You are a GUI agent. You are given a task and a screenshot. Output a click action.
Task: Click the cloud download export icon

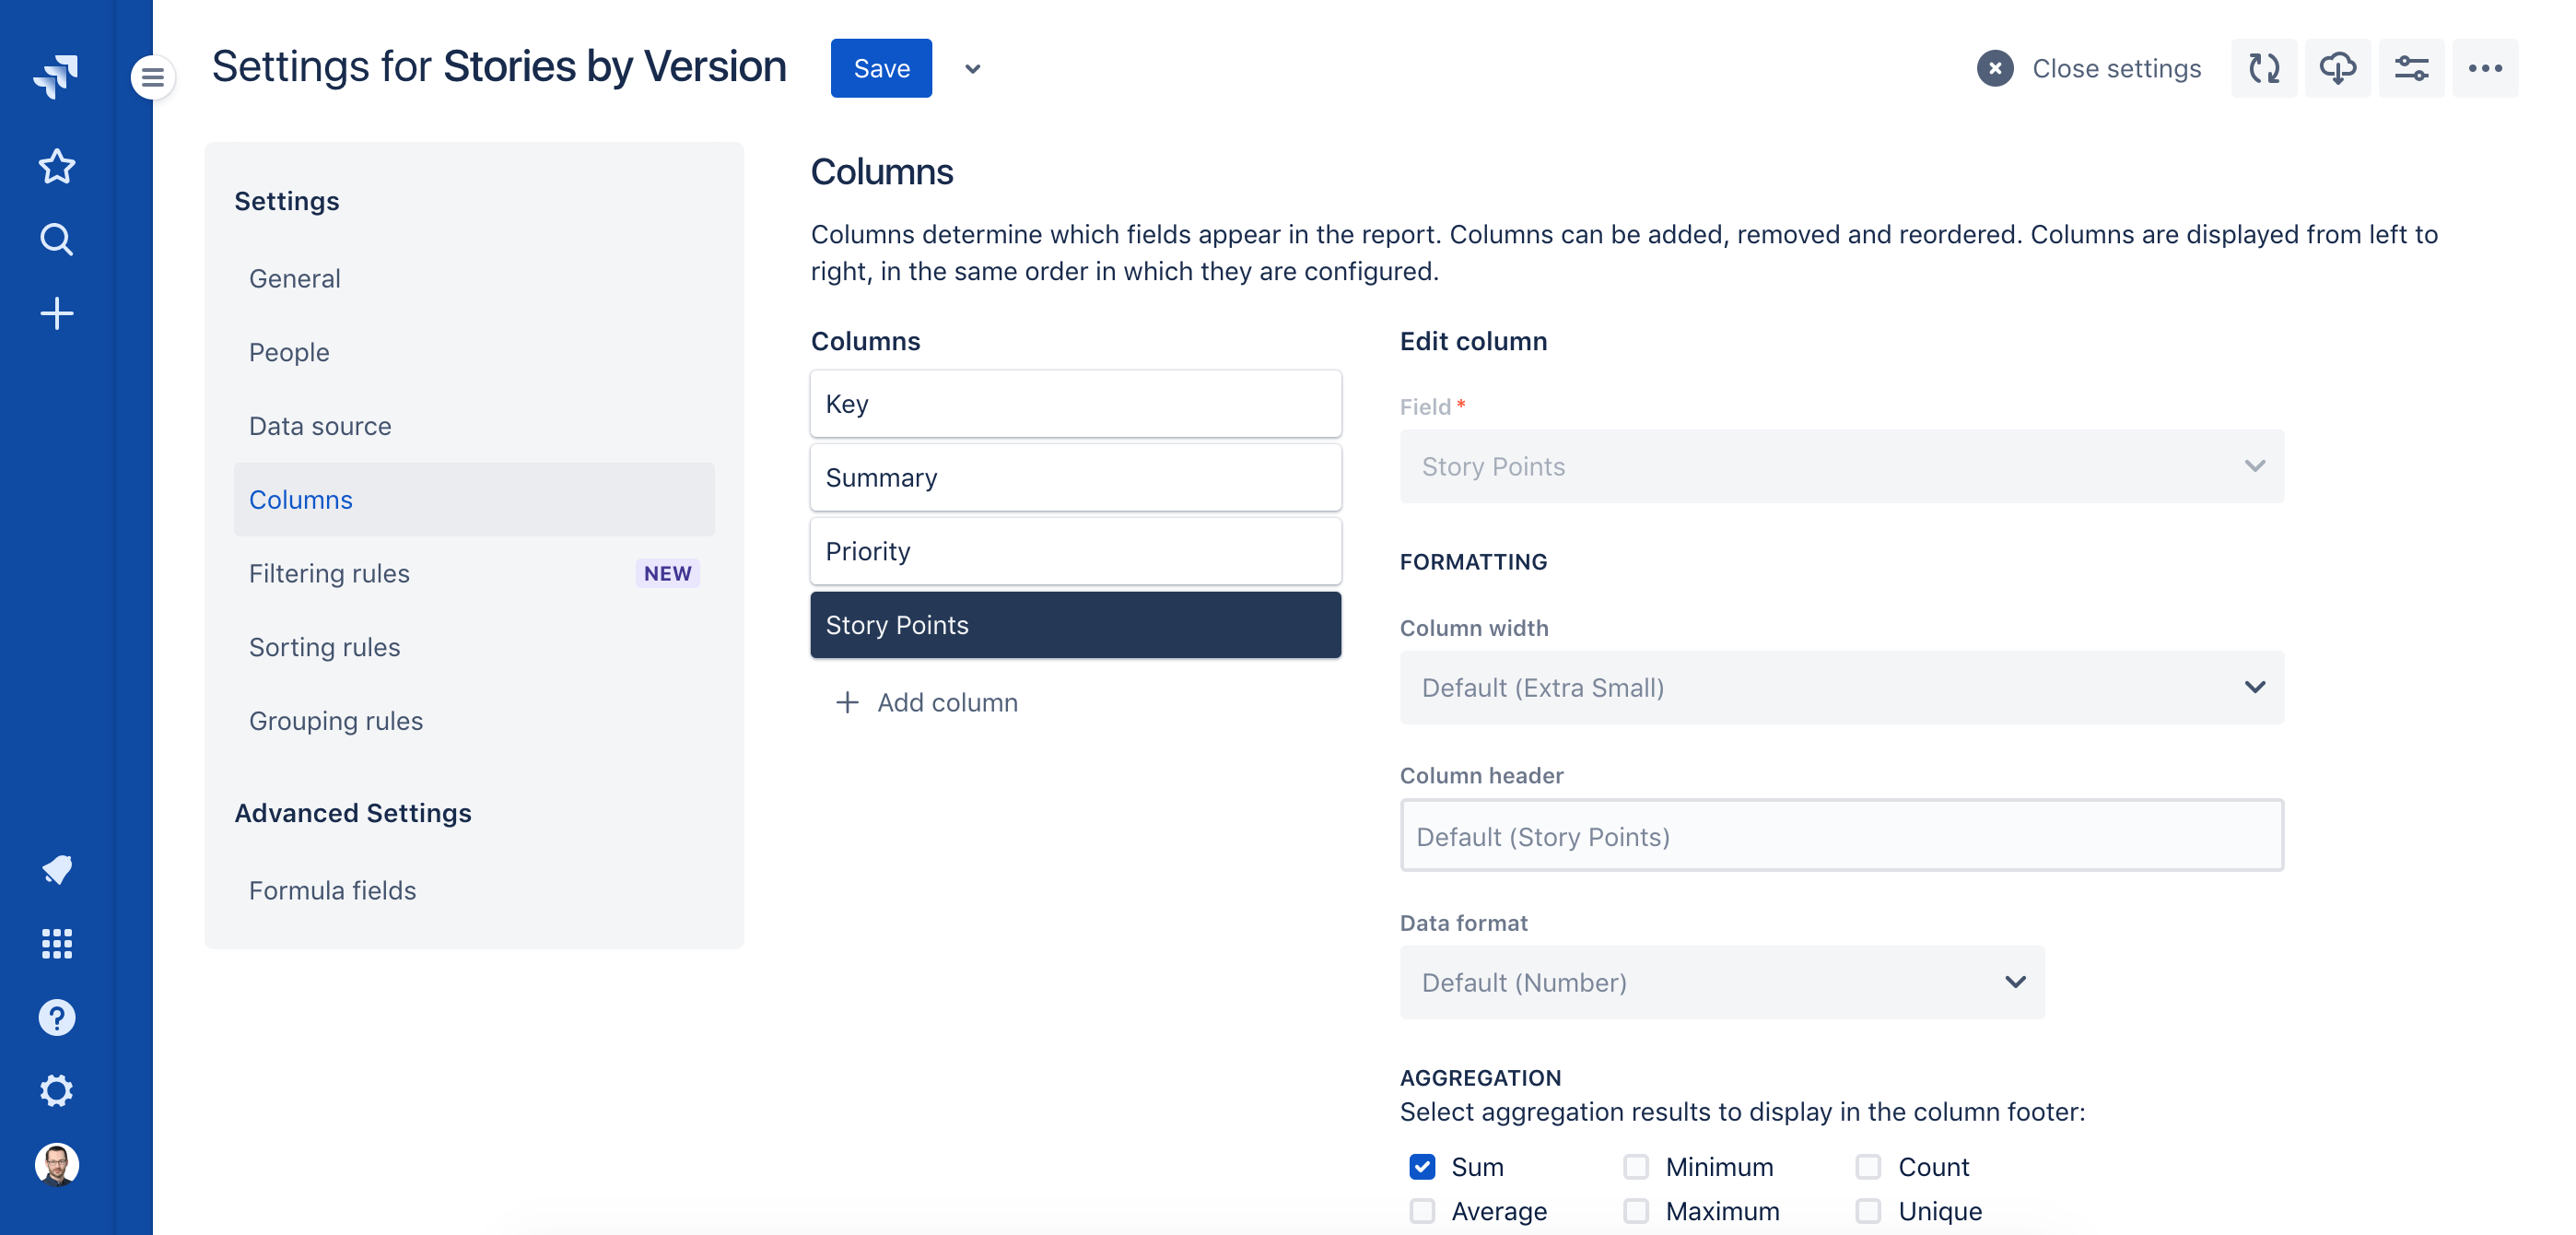coord(2337,68)
